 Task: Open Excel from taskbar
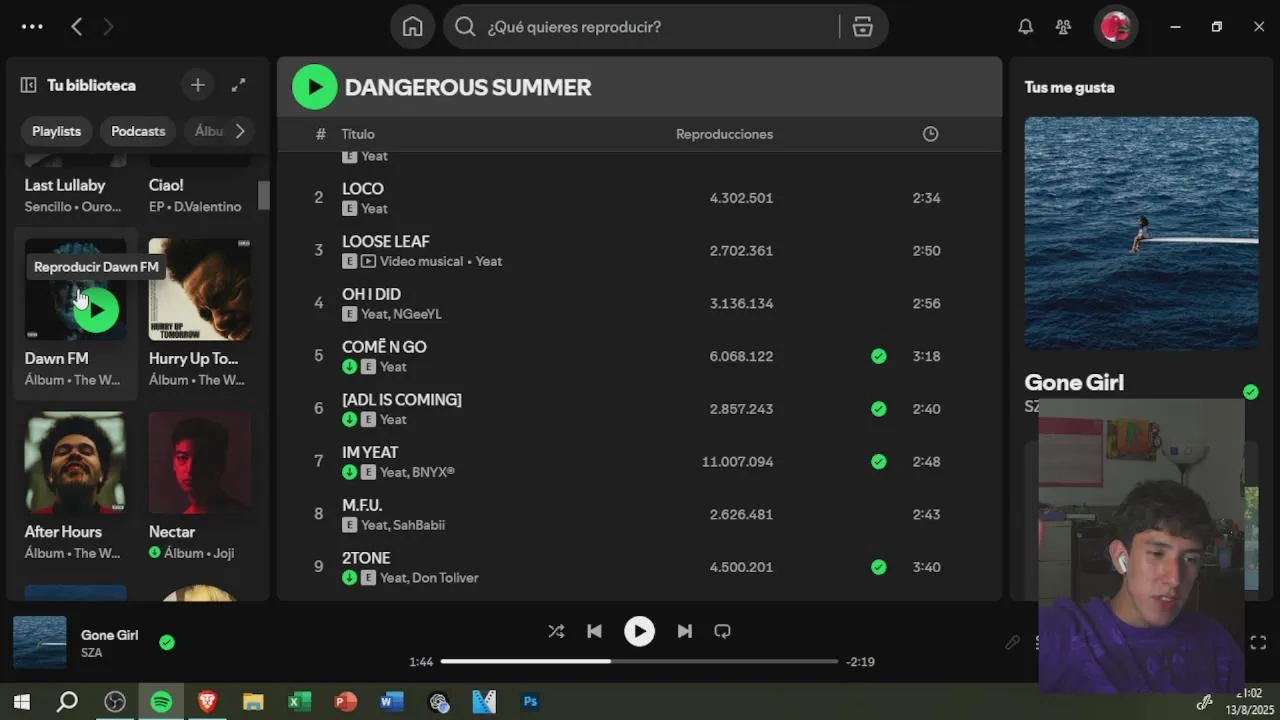pos(299,702)
